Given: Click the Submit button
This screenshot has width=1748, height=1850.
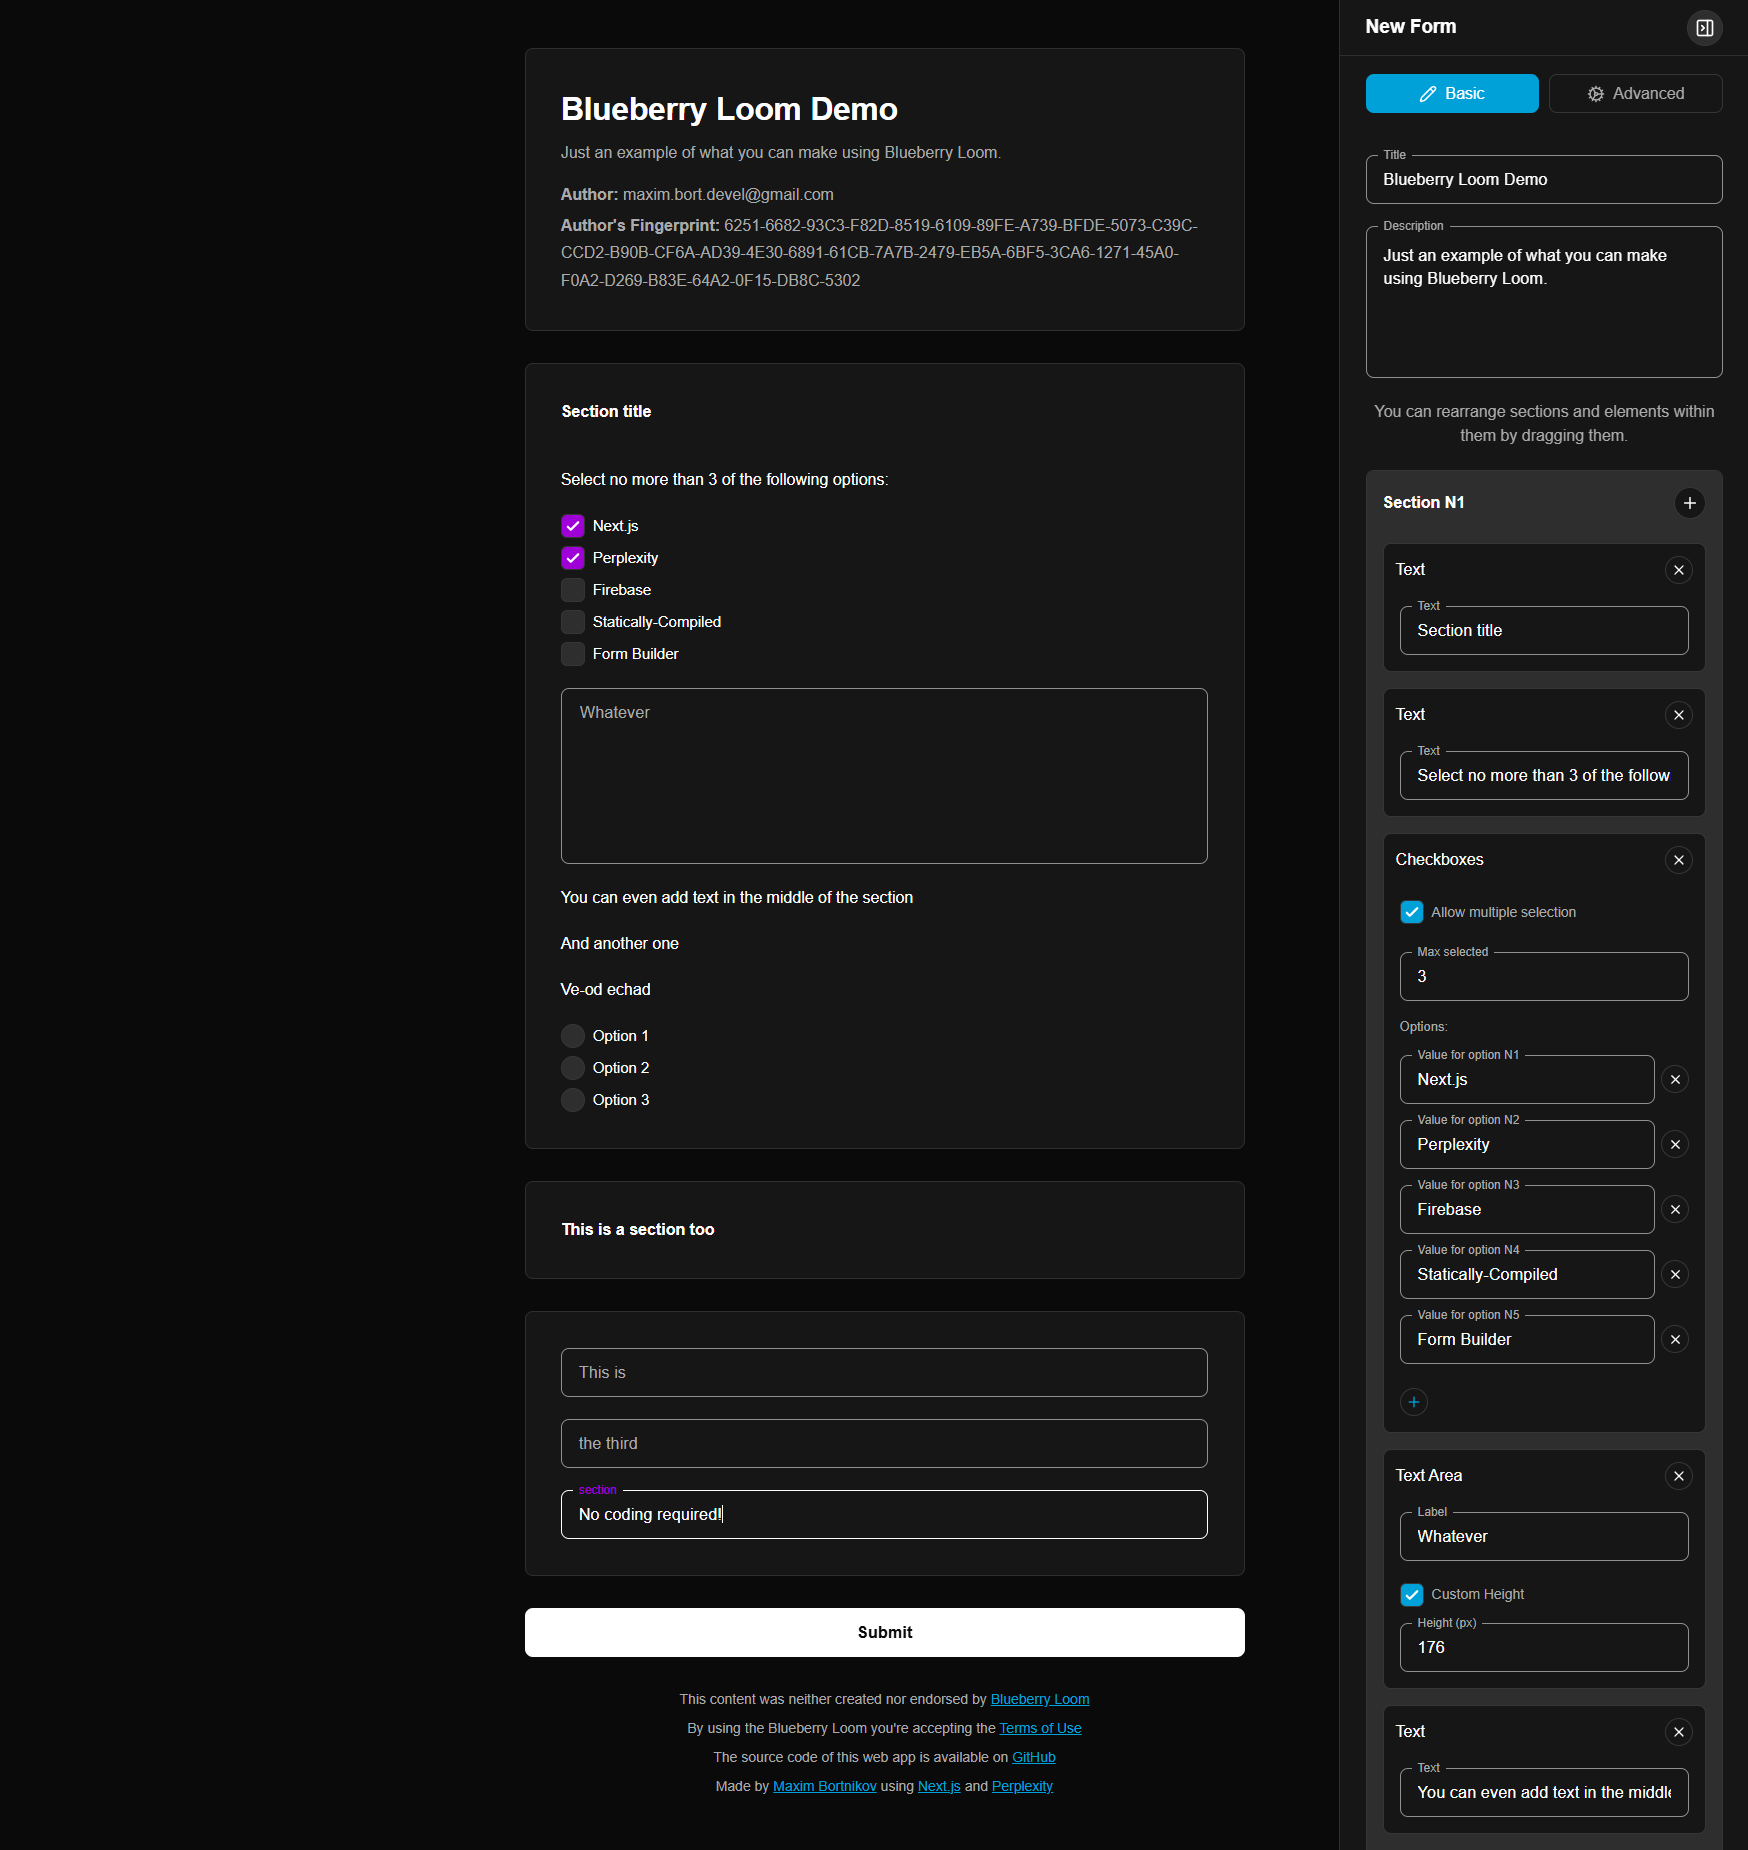Looking at the screenshot, I should (x=884, y=1632).
